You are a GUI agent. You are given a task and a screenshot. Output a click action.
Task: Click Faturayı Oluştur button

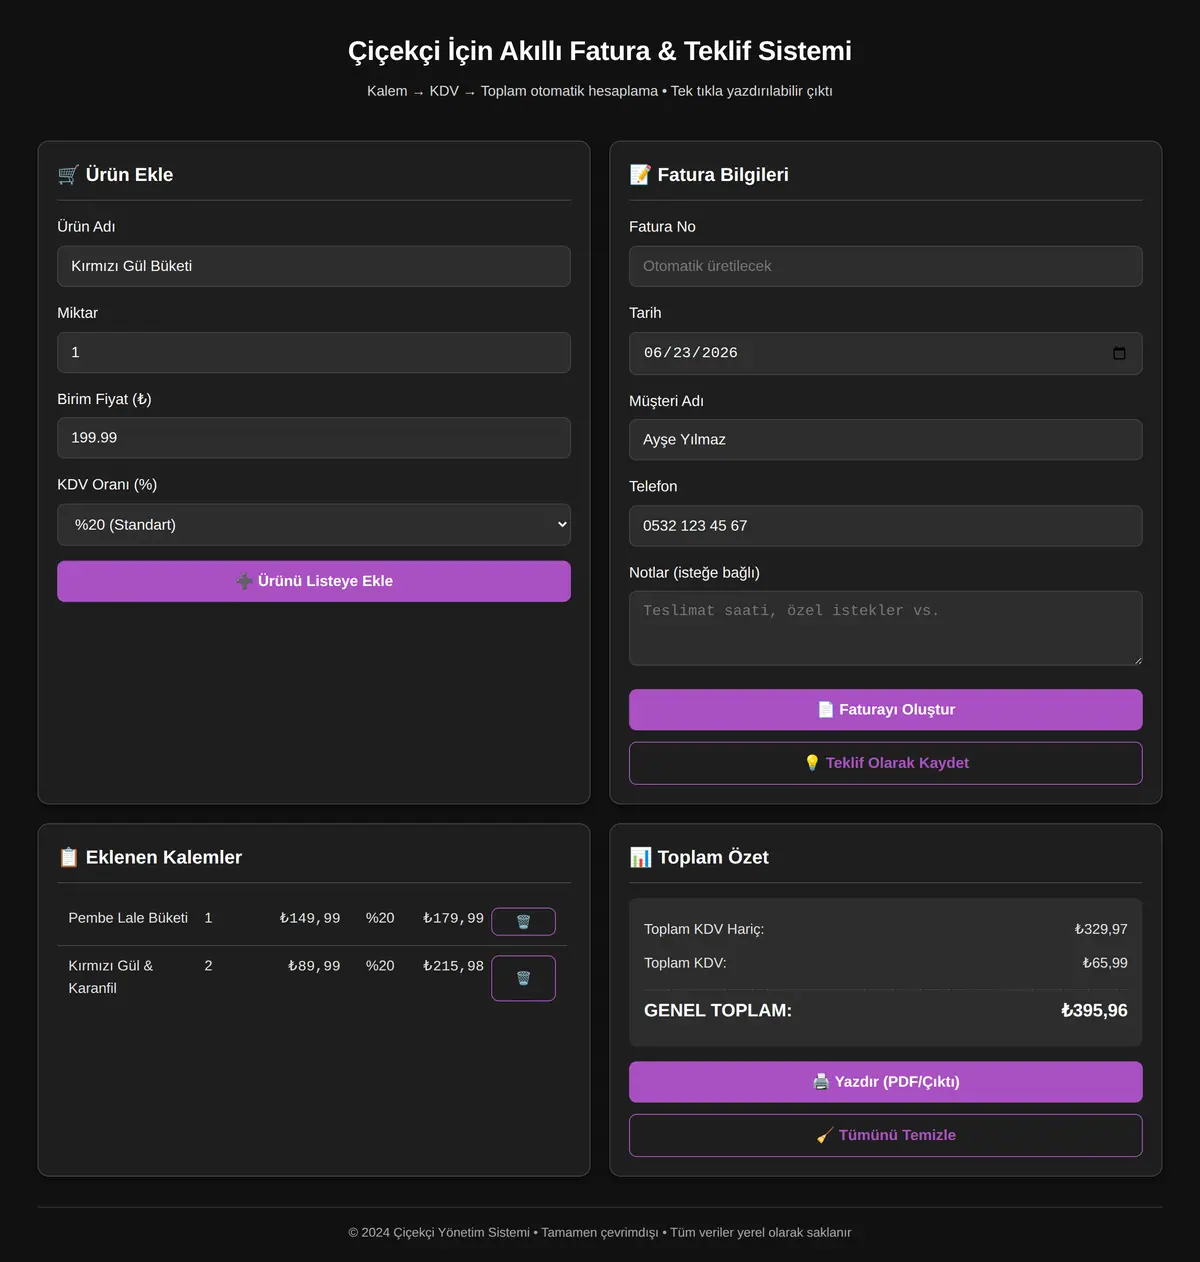(886, 710)
